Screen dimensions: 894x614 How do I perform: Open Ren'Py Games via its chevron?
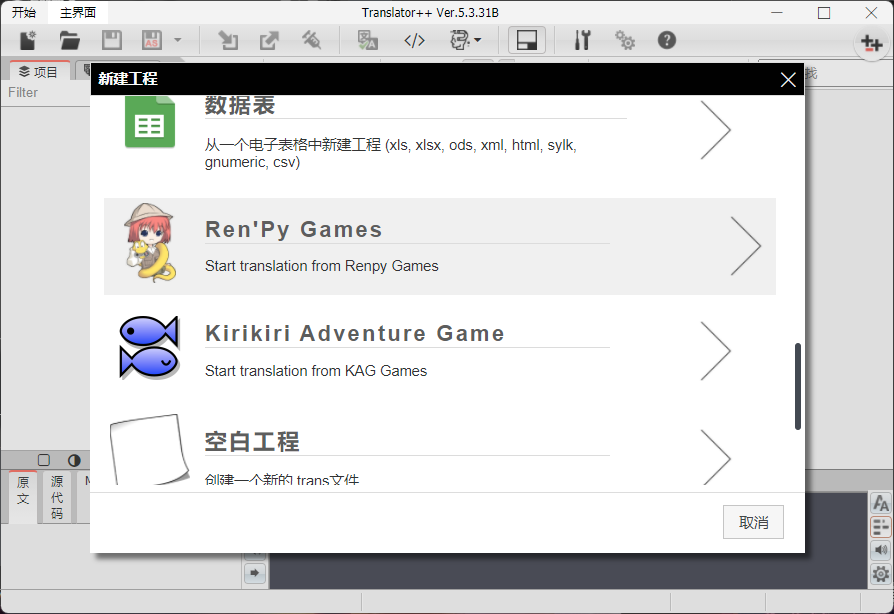click(746, 246)
